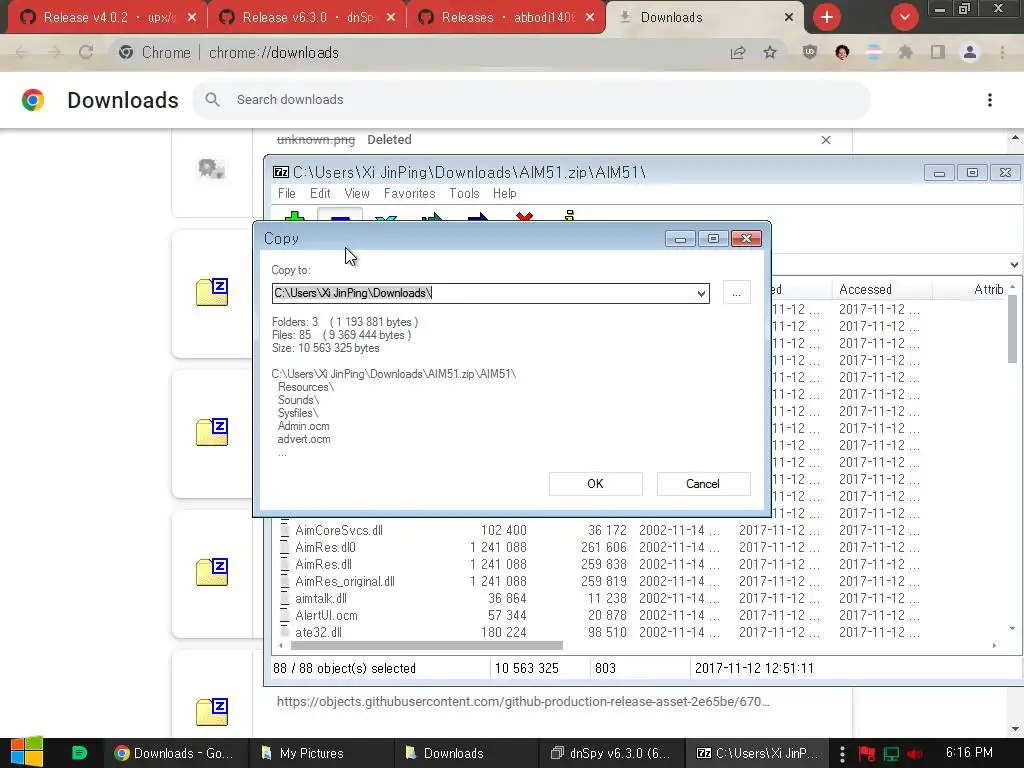Expand the 7-Zip address bar dropdown
Image resolution: width=1024 pixels, height=768 pixels.
1014,264
